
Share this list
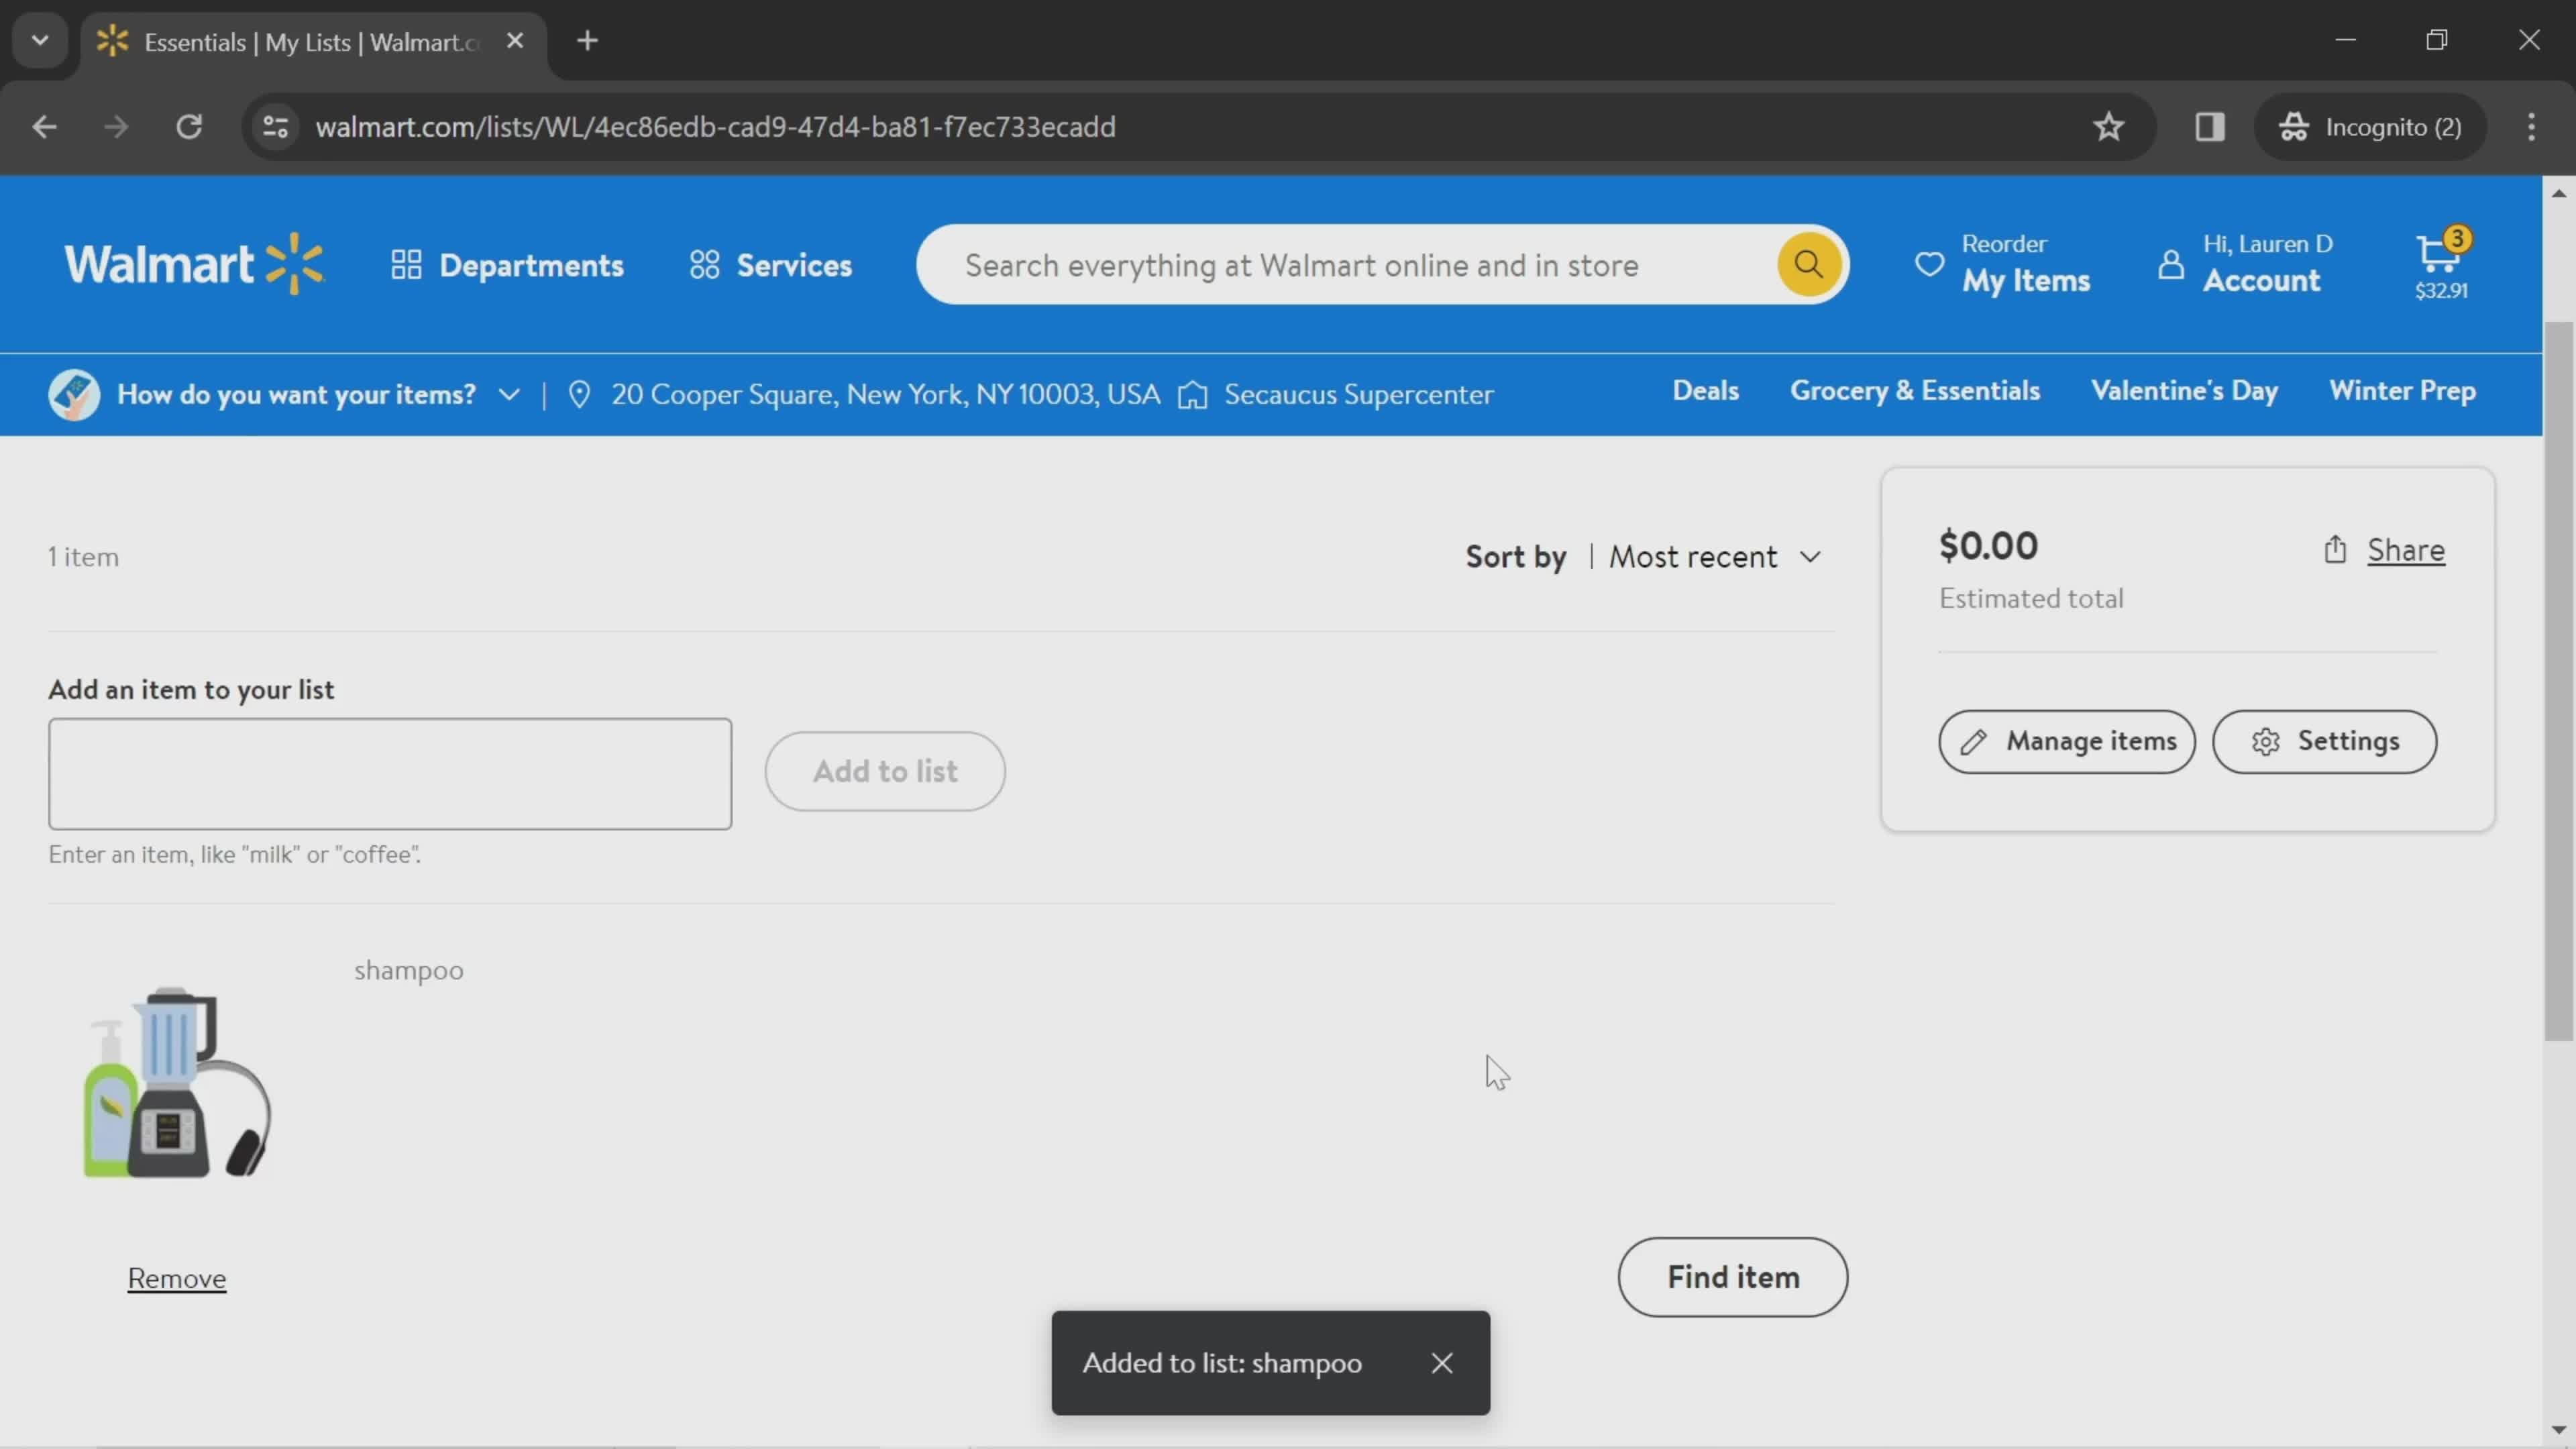pos(2384,550)
